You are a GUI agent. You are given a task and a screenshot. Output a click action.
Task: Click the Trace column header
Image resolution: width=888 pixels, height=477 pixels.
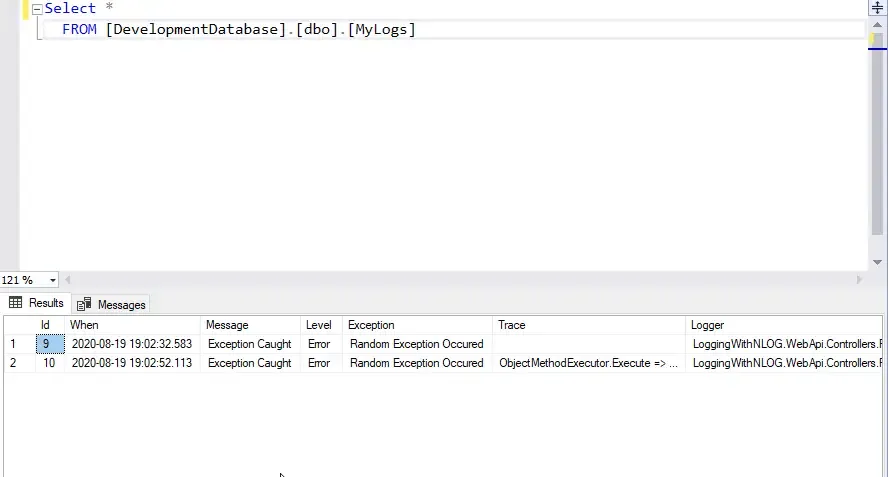pos(589,325)
